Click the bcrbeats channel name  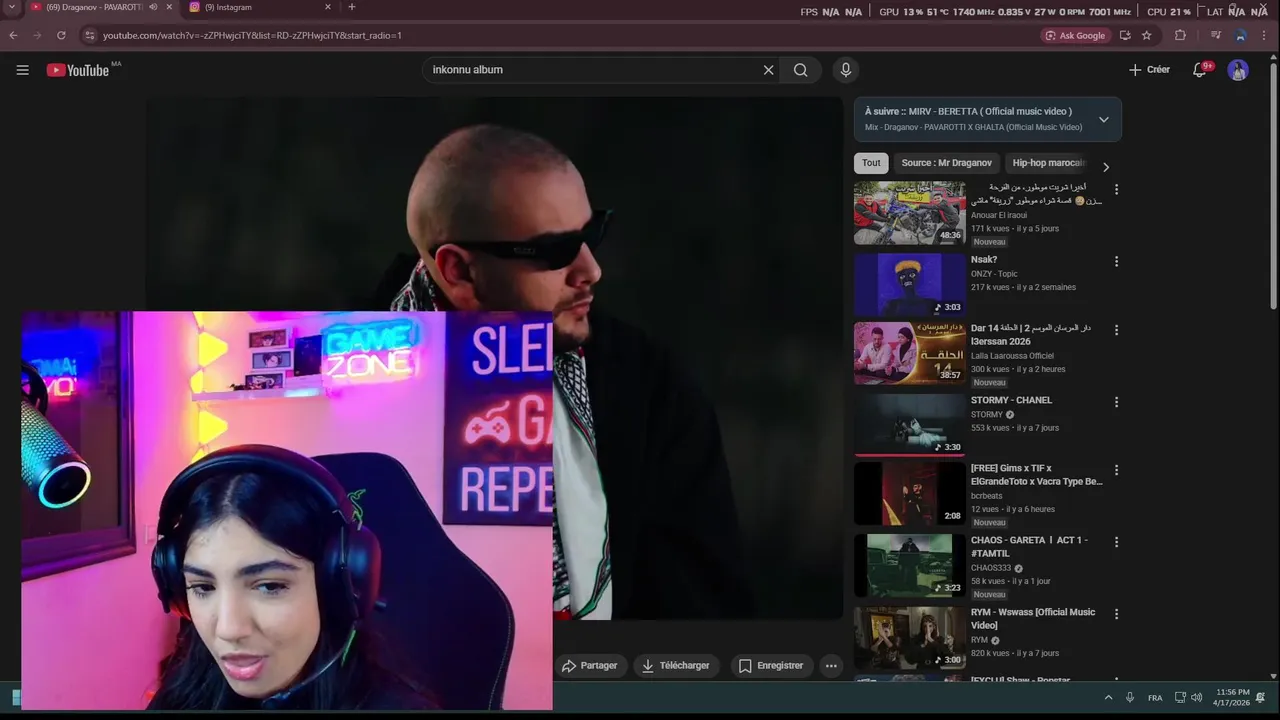point(986,496)
